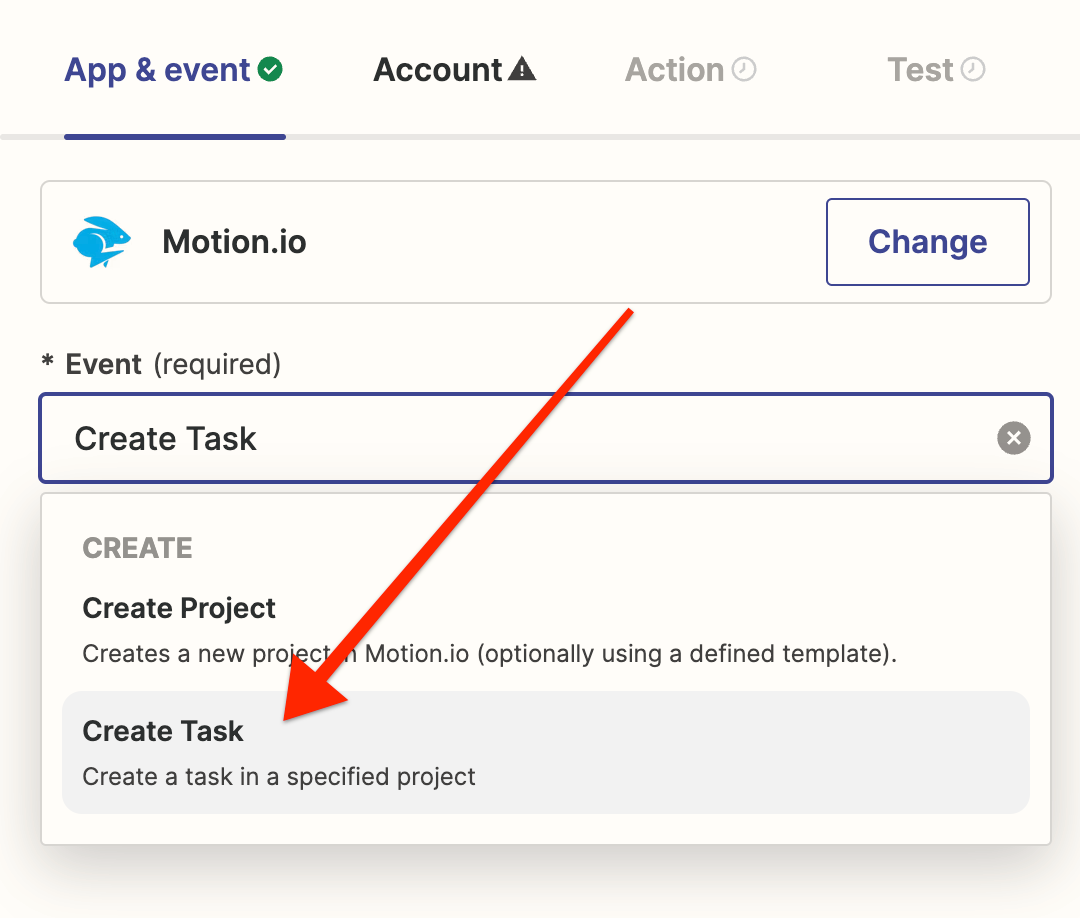Open the App & event tab
Image resolution: width=1080 pixels, height=918 pixels.
tap(157, 70)
